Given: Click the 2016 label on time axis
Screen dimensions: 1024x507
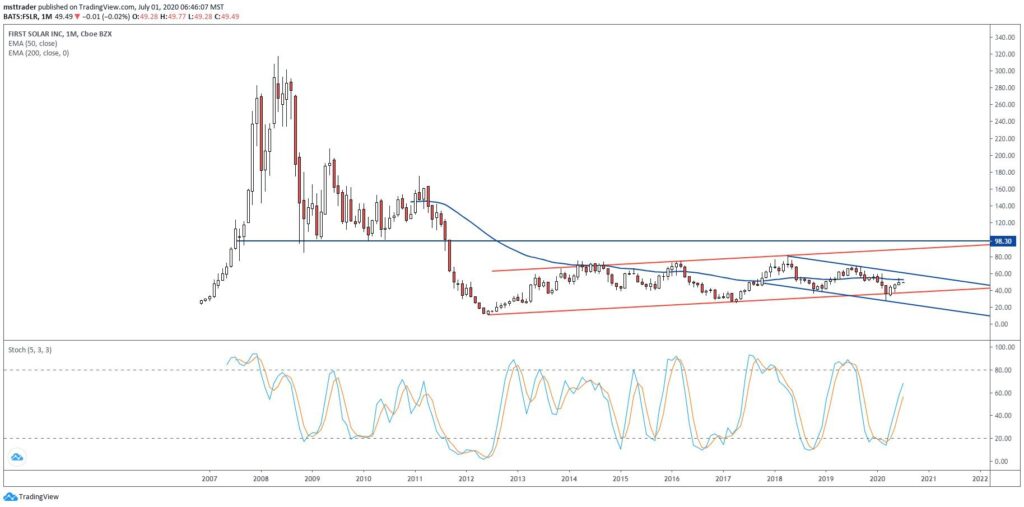Looking at the screenshot, I should coord(671,478).
